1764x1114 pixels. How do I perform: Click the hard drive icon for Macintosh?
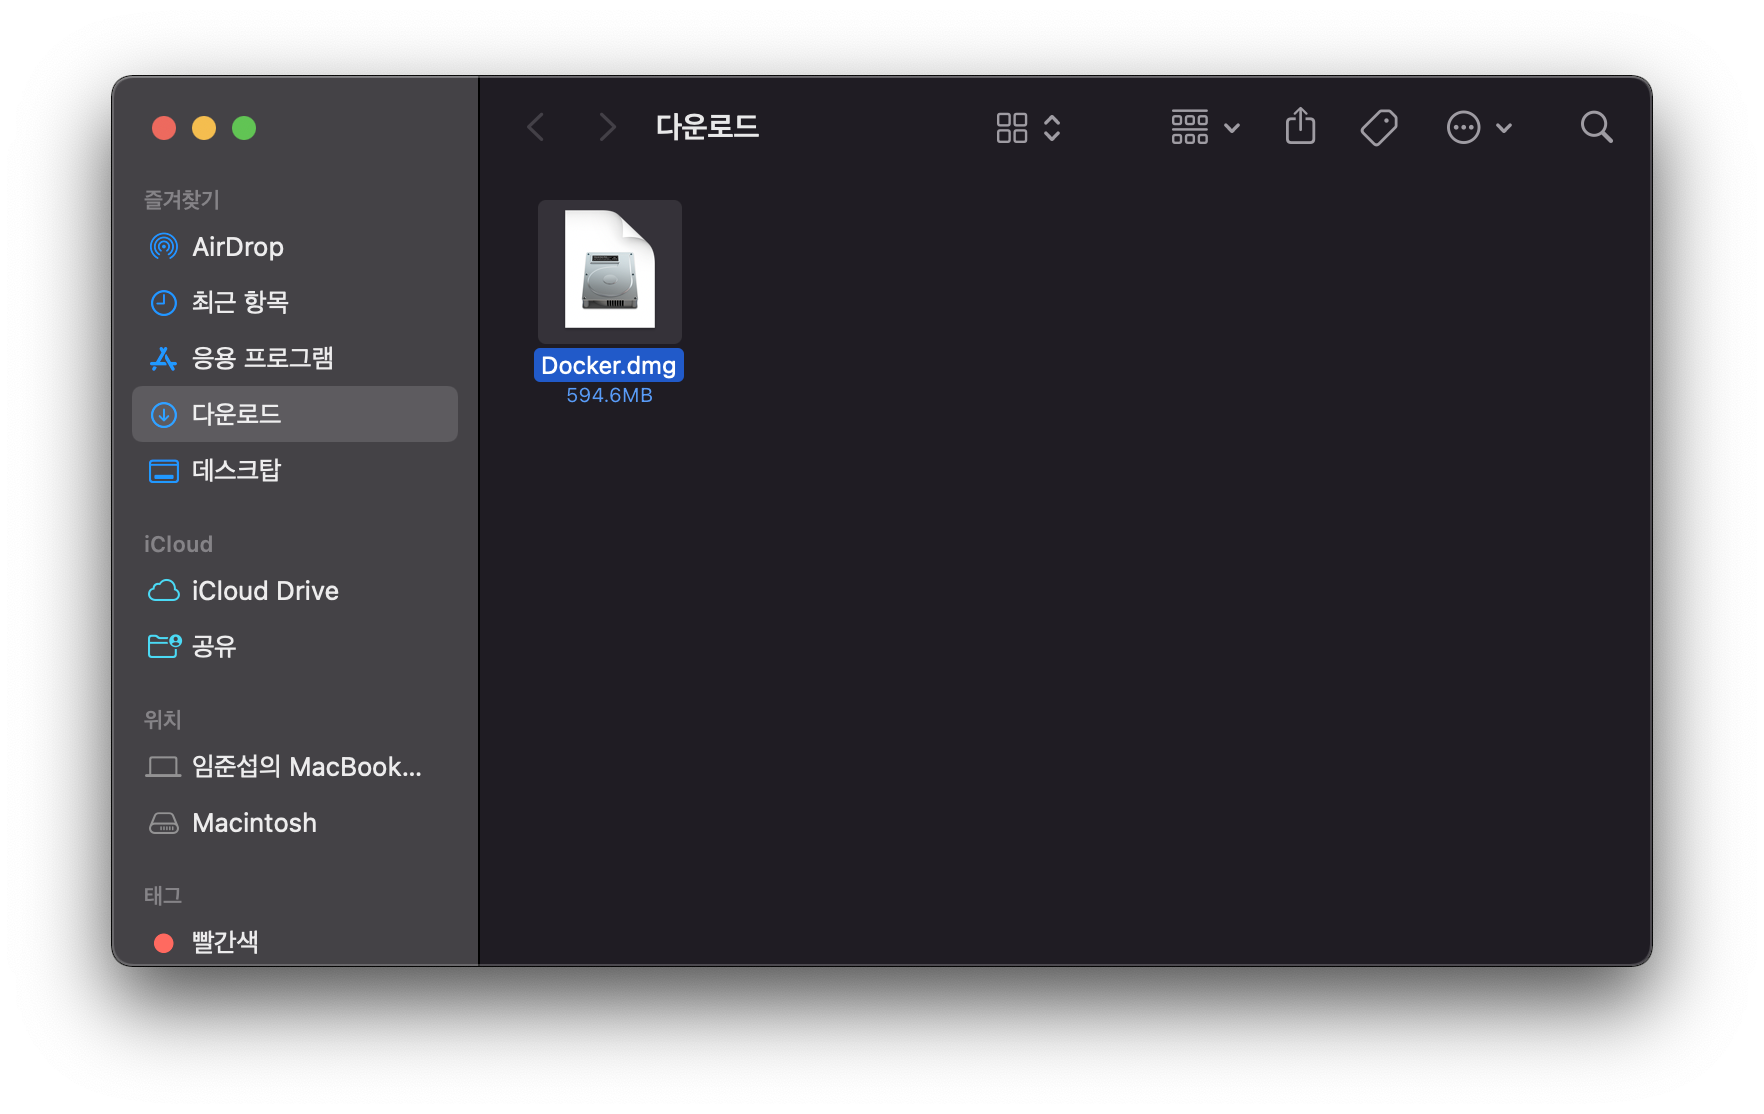[164, 823]
